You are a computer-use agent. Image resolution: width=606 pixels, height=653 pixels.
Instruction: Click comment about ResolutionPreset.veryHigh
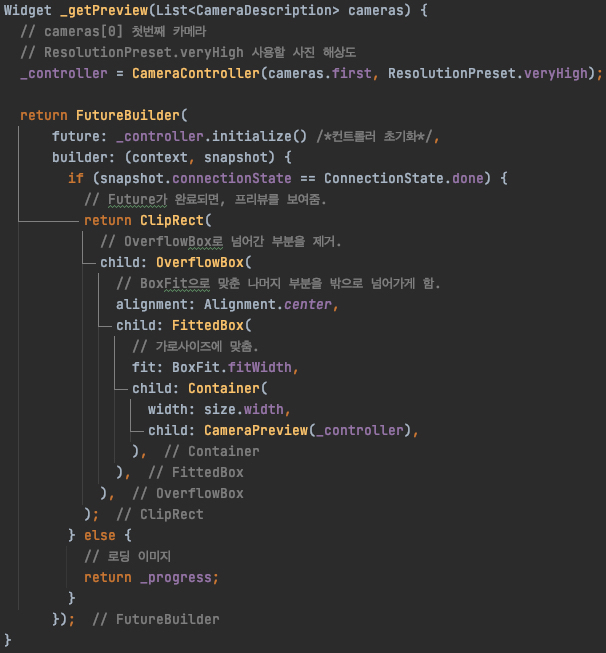[188, 52]
